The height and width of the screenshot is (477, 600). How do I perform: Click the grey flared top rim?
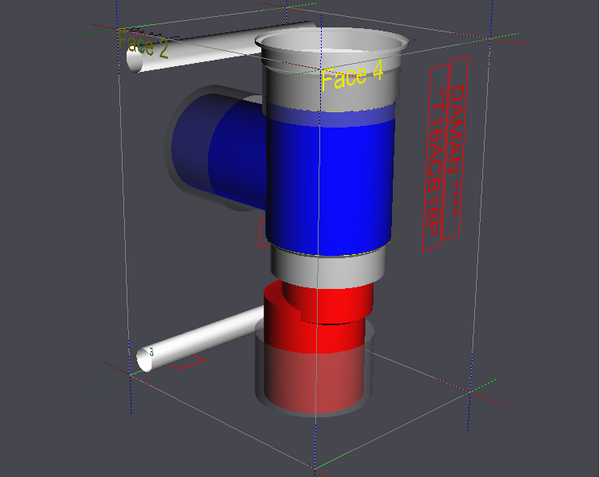coord(331,43)
